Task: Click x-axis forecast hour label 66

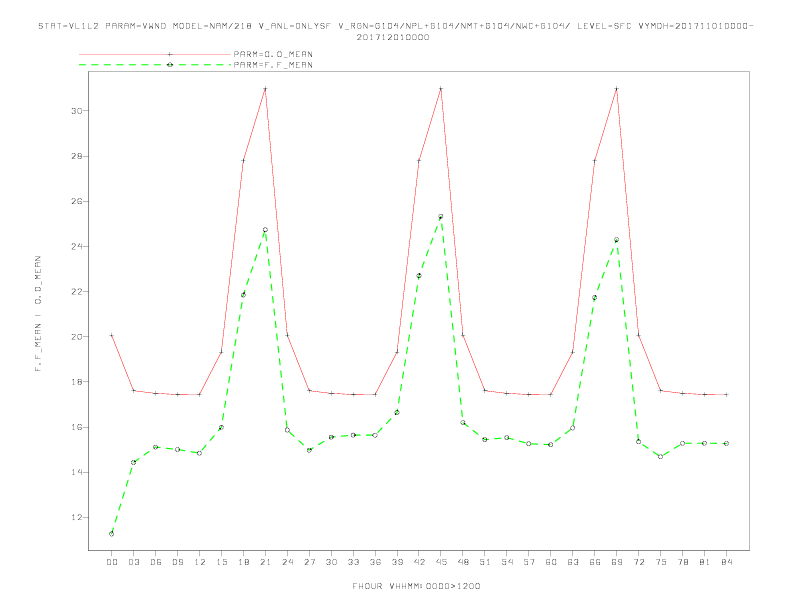Action: click(595, 562)
